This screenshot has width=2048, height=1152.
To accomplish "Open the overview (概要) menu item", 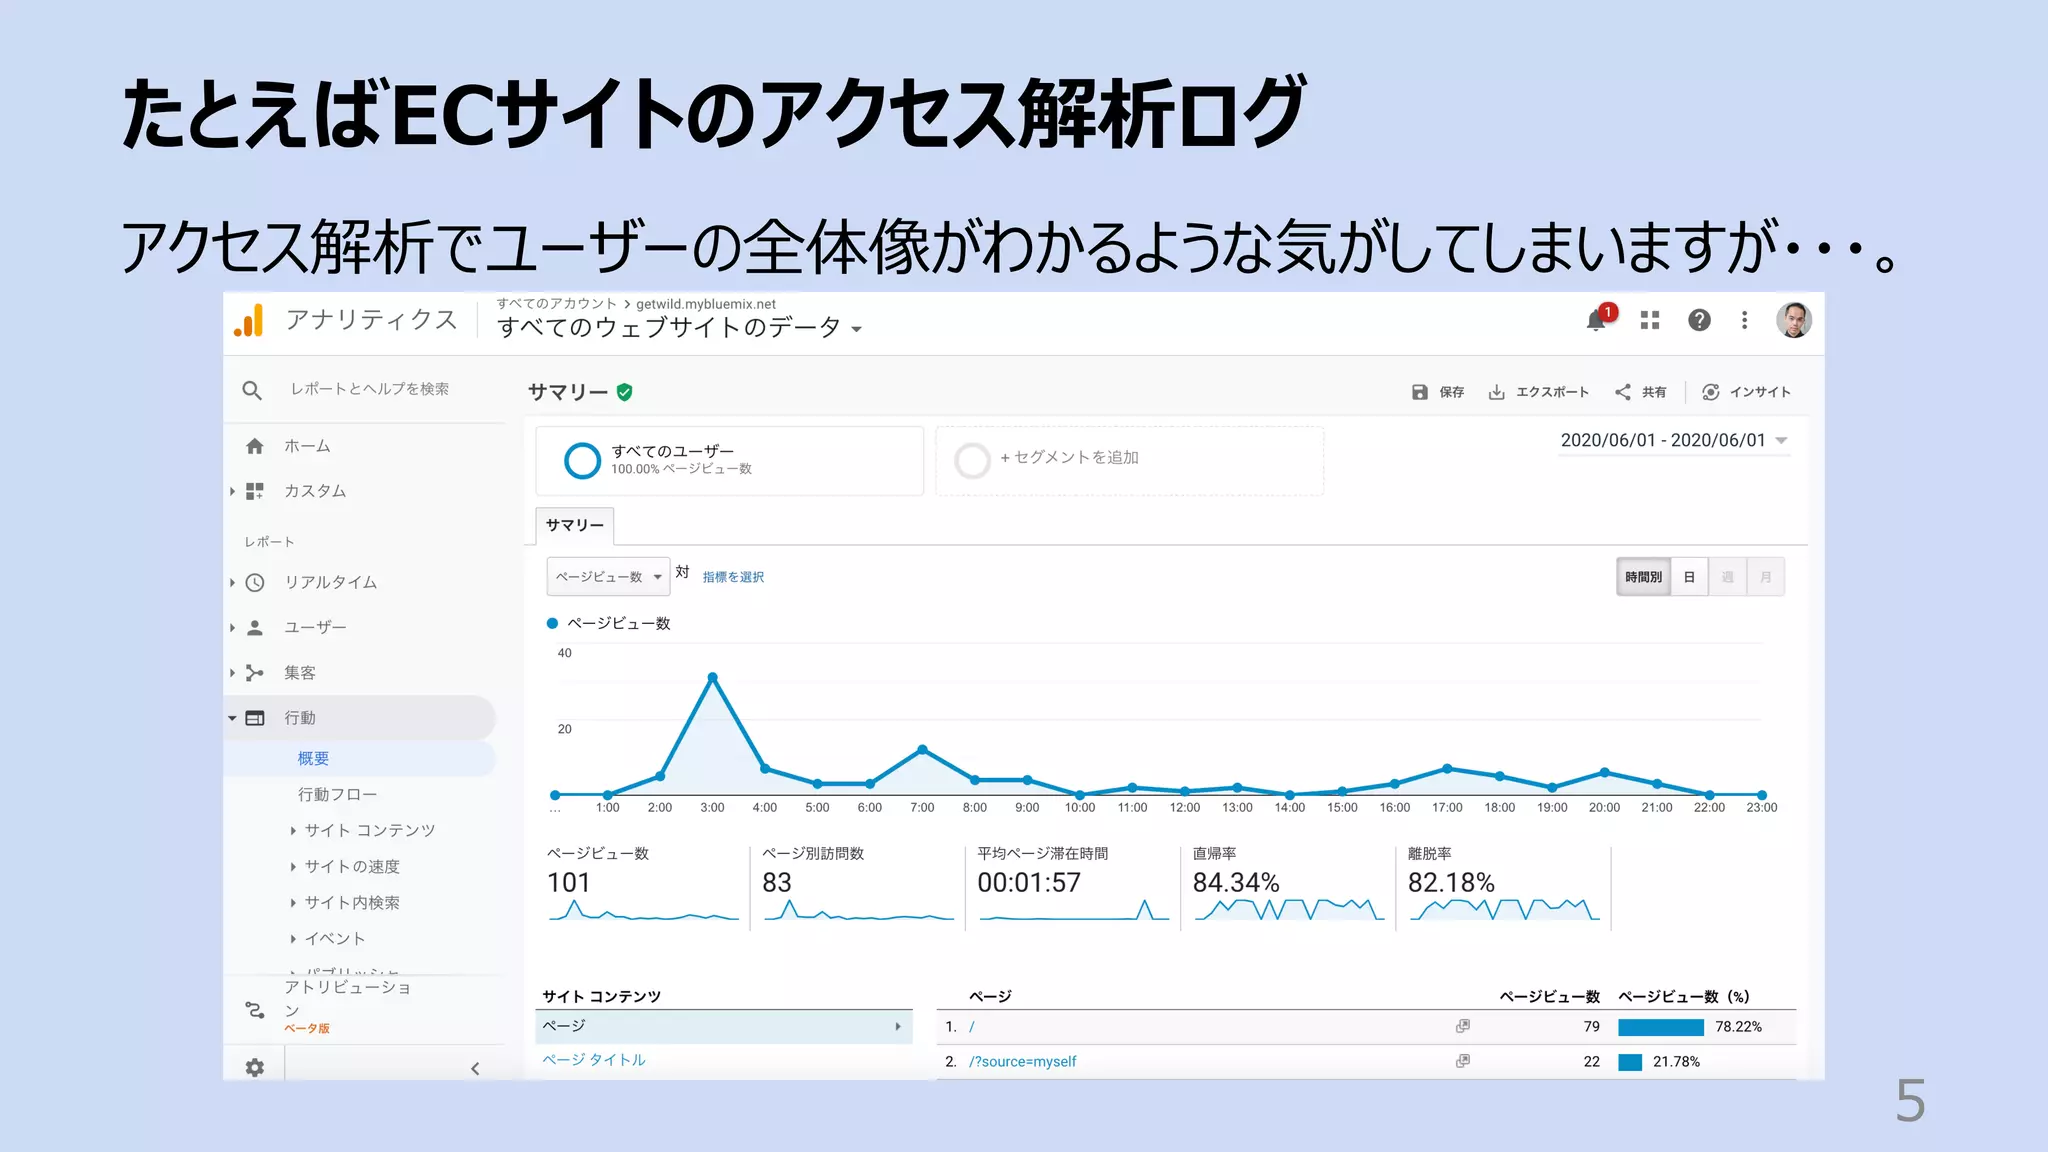I will [313, 758].
